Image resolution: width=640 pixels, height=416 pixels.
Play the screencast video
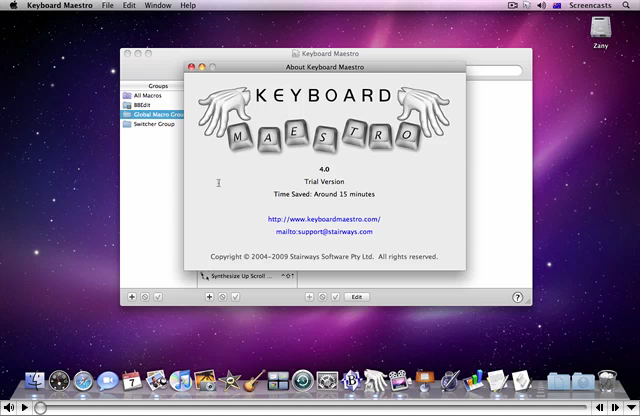tap(24, 407)
